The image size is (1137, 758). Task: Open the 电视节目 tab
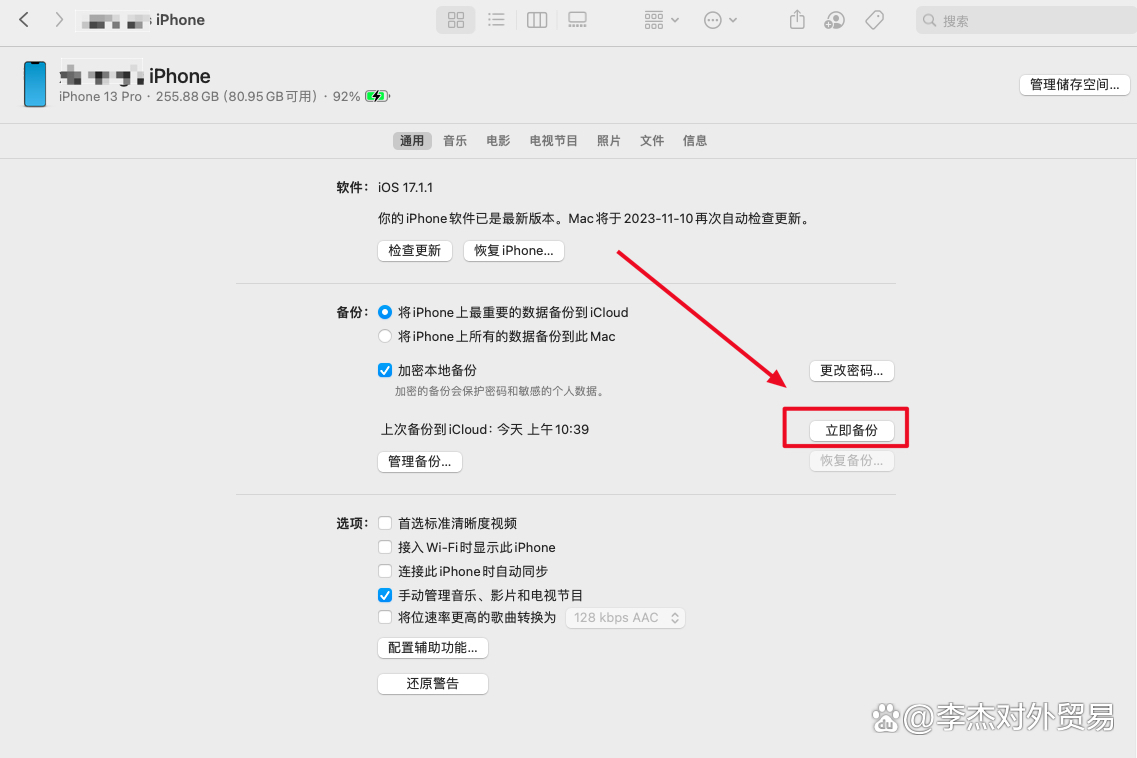pos(553,141)
